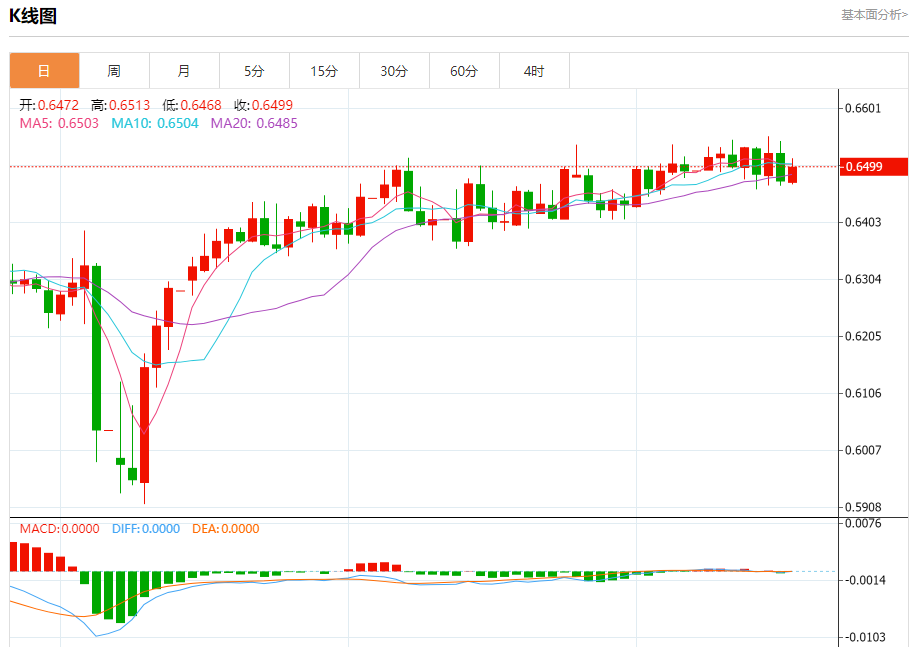920x647 pixels.
Task: Click the MA20: 0.6485 label
Action: pyautogui.click(x=254, y=123)
